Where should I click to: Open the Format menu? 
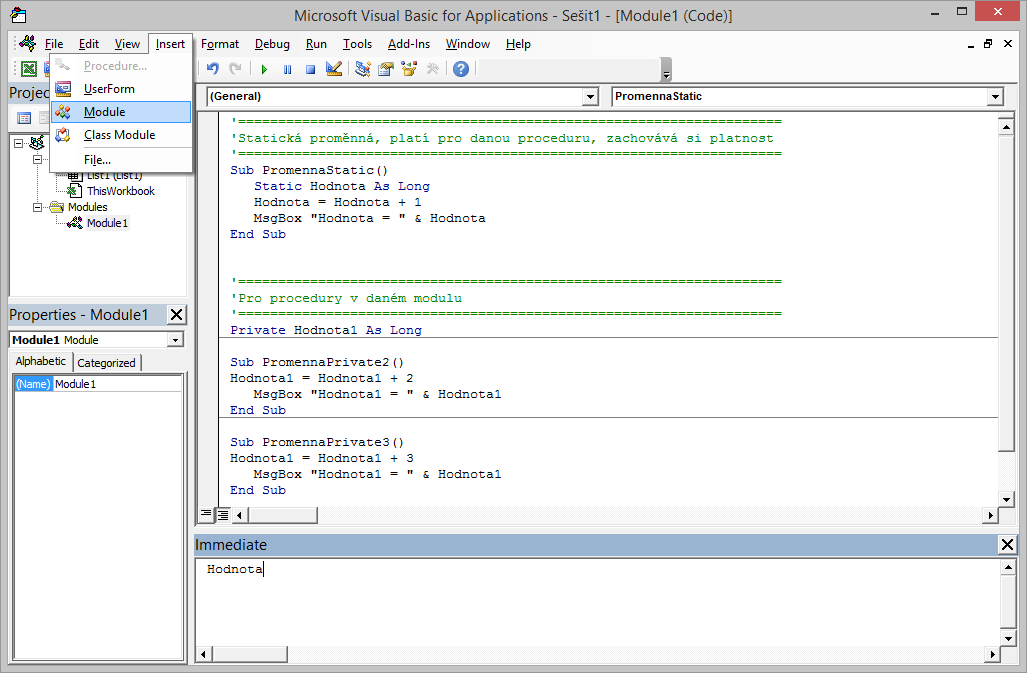coord(219,44)
